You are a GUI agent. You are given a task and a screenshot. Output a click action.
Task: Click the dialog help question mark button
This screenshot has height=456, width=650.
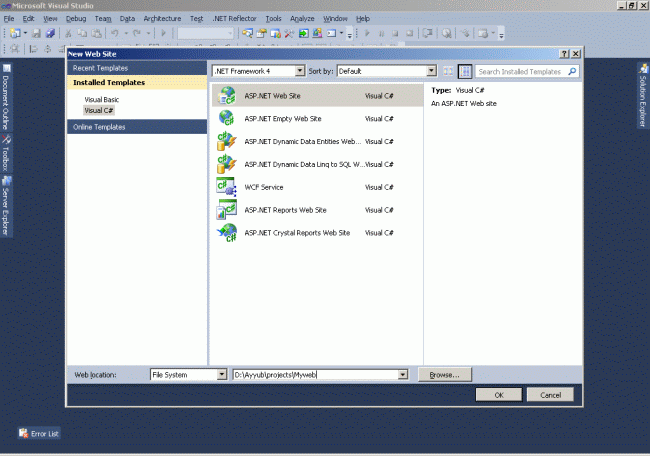tap(564, 54)
